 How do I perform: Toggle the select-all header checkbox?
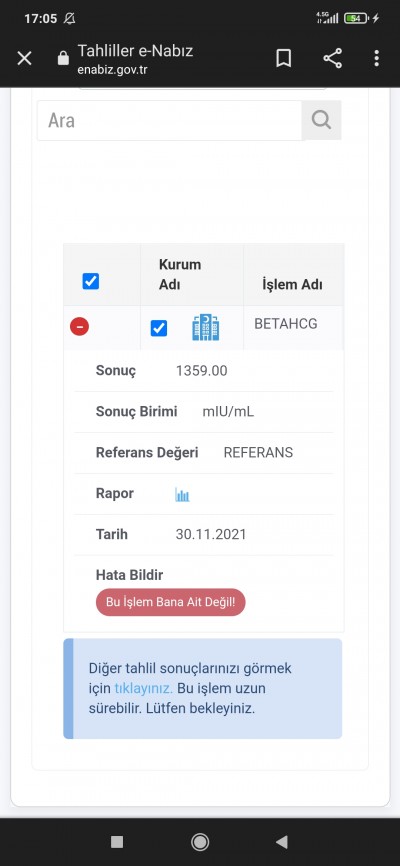[x=91, y=282]
